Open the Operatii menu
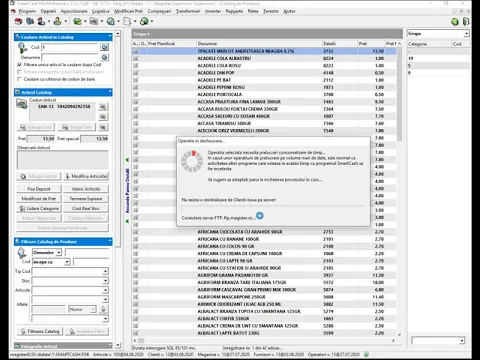 [48, 11]
